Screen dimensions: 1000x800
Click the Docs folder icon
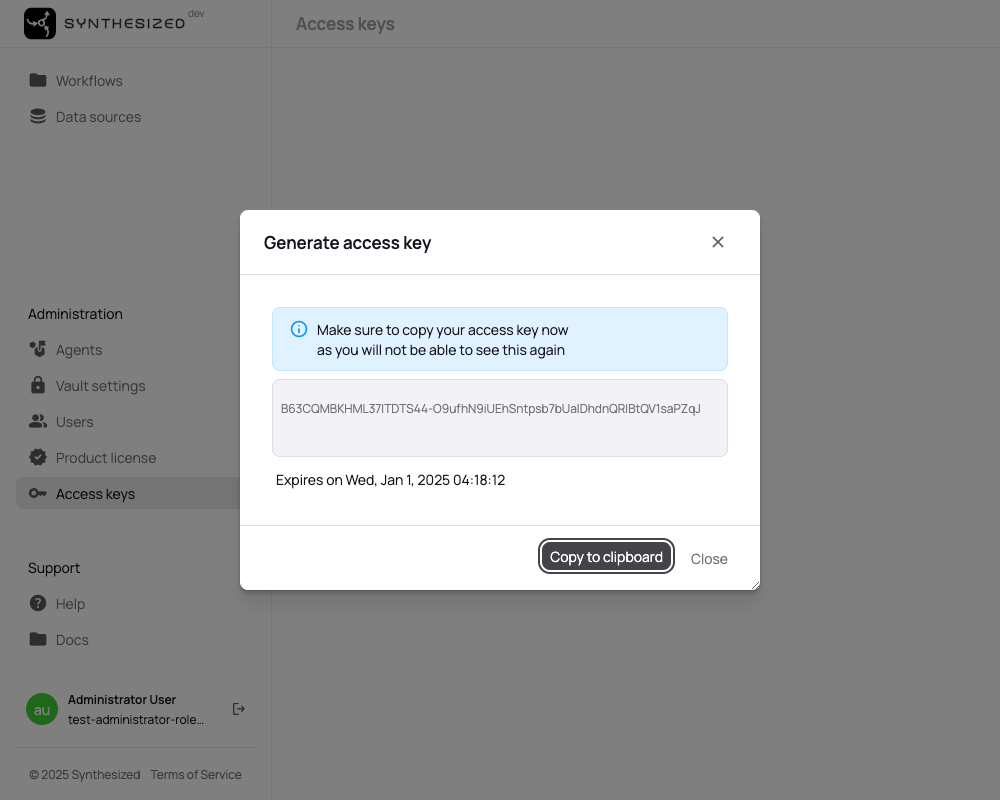[x=38, y=639]
